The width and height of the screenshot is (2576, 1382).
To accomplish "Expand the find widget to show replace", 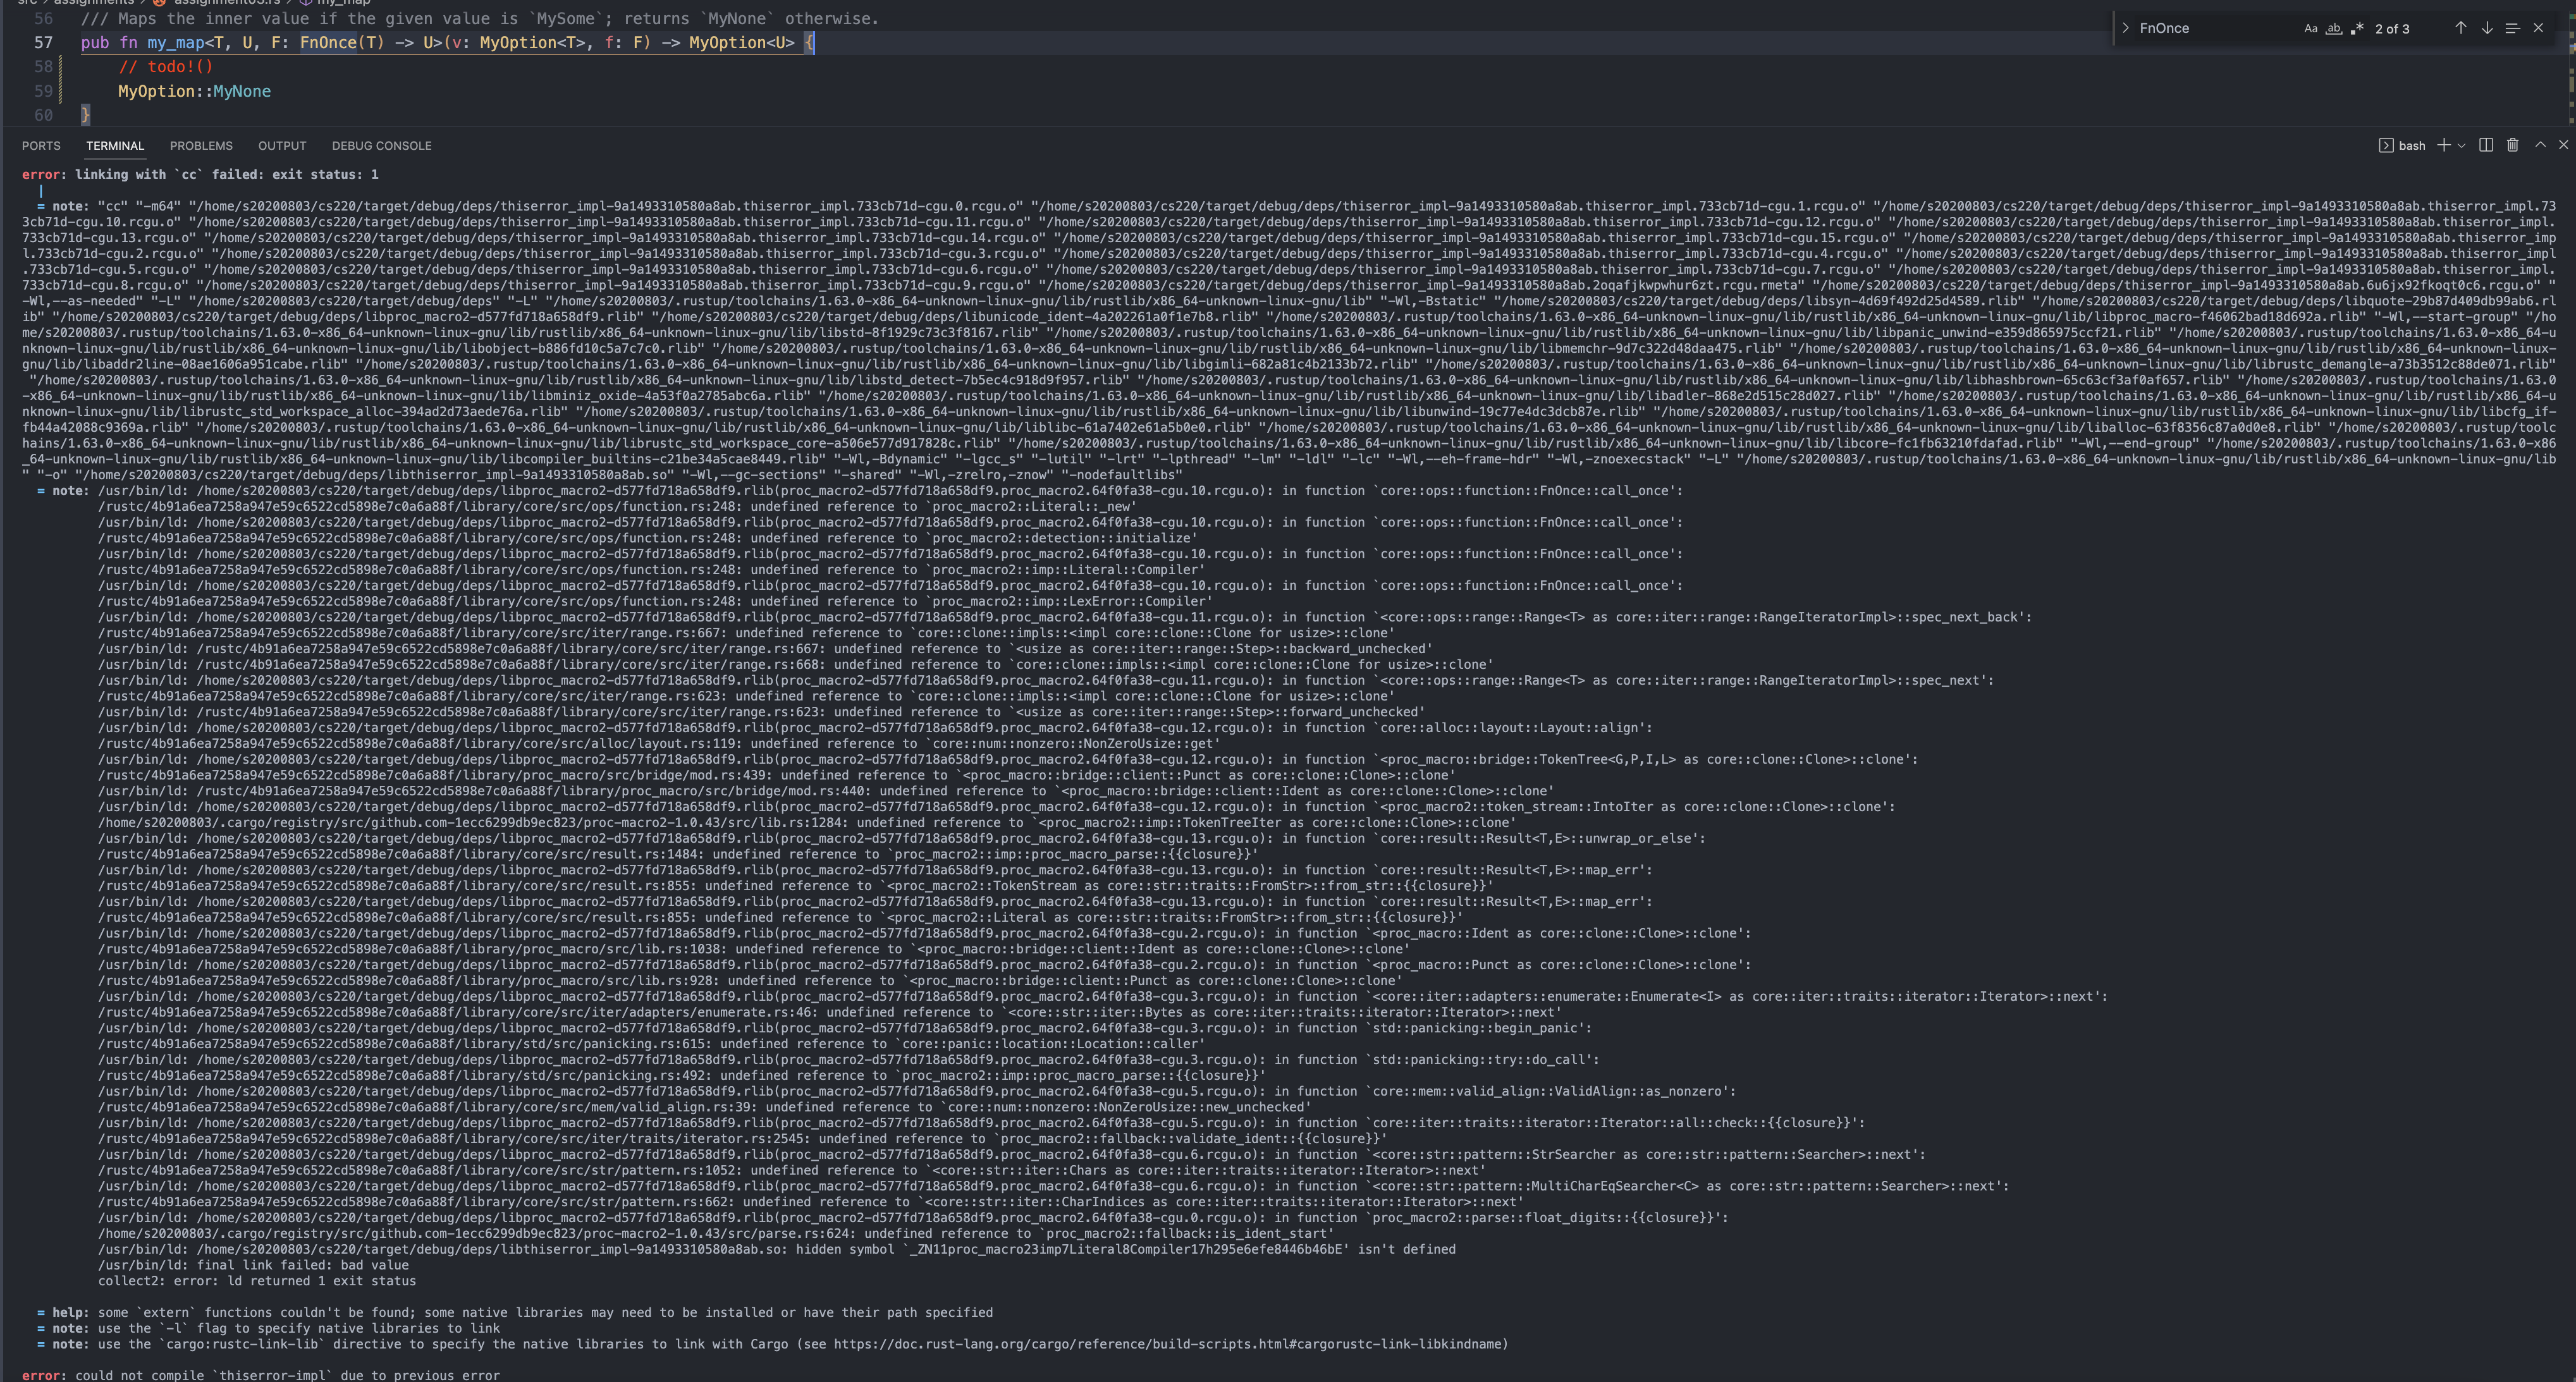I will [x=2125, y=28].
